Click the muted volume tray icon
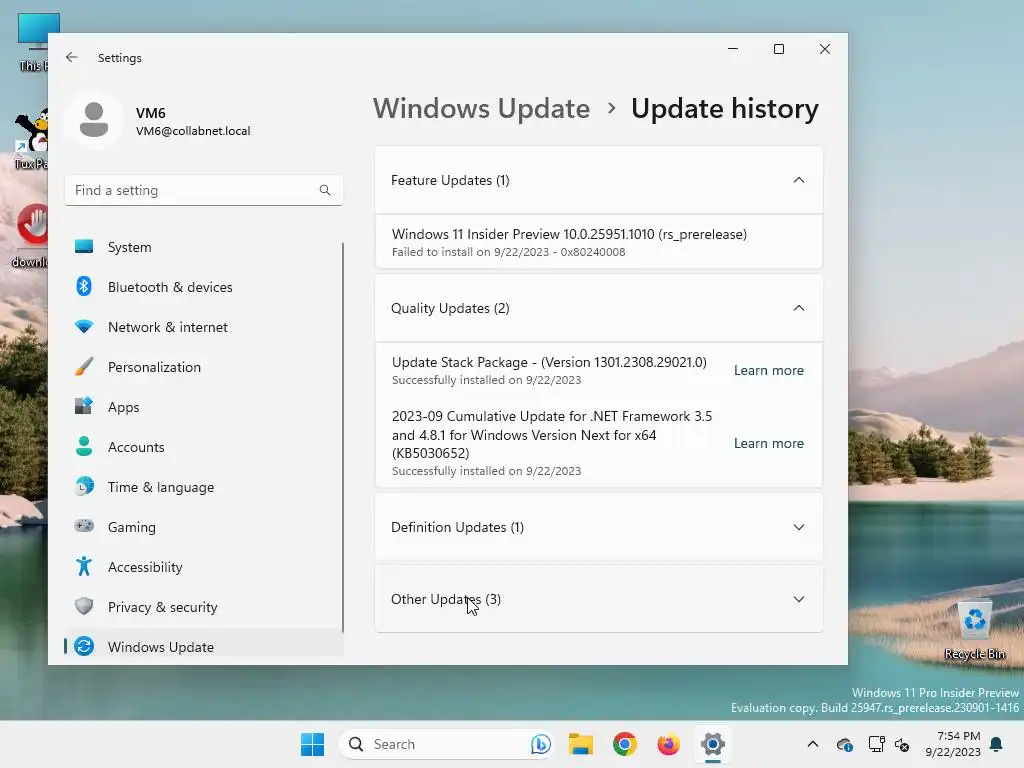Viewport: 1024px width, 768px height. coord(902,744)
